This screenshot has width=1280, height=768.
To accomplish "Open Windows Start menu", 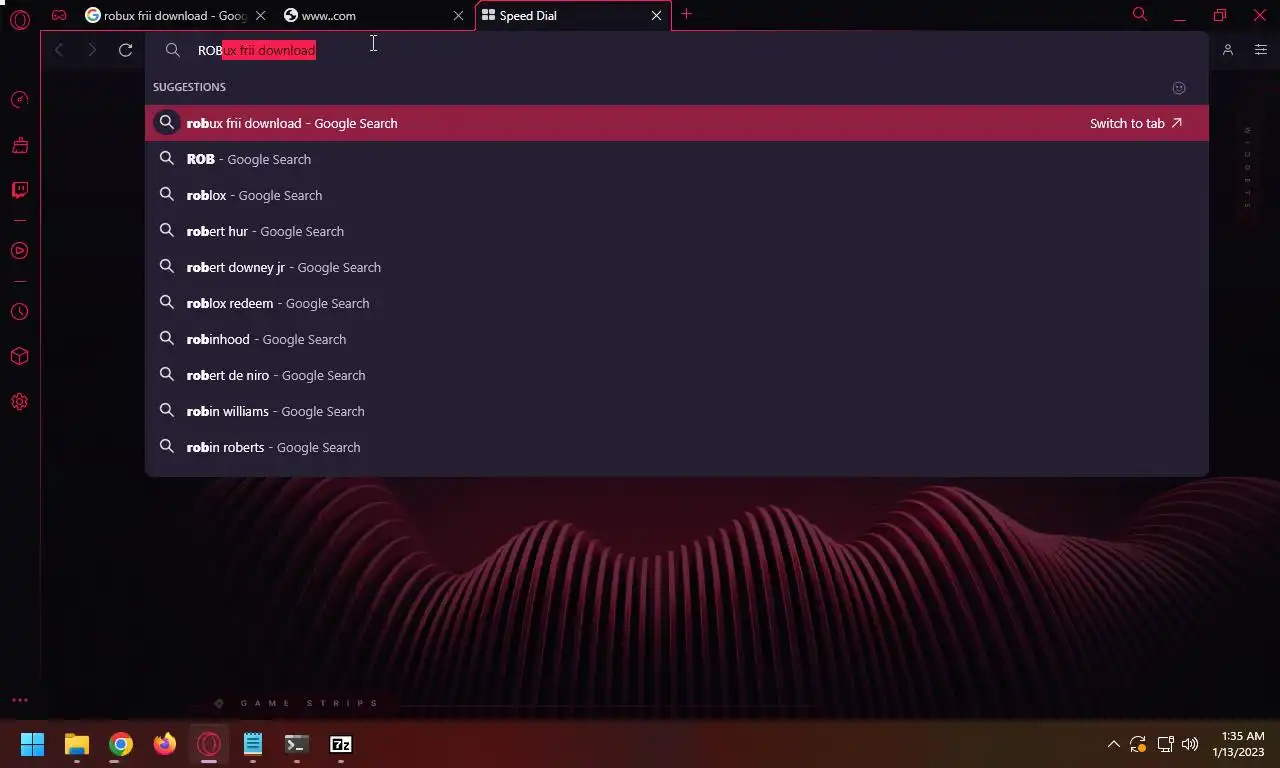I will pyautogui.click(x=33, y=744).
